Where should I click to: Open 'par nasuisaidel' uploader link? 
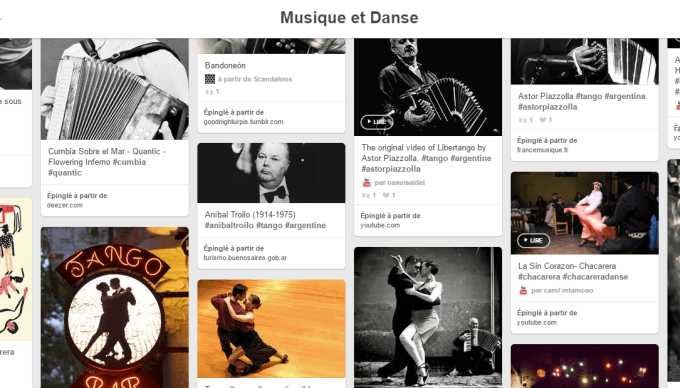pos(399,183)
